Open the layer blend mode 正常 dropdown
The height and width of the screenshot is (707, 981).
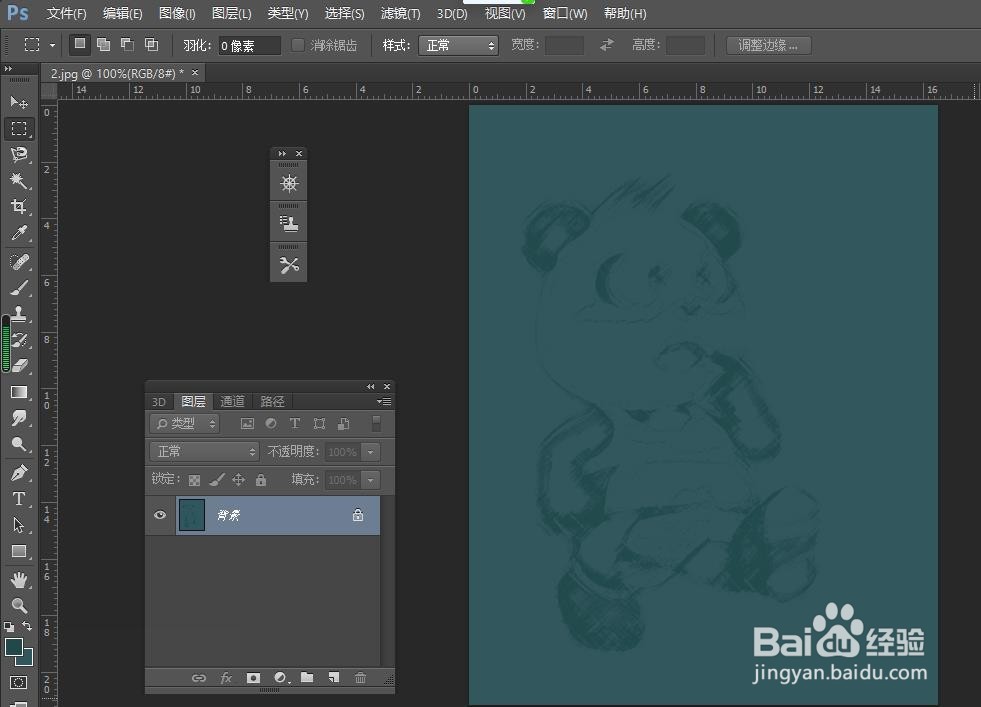coord(204,451)
